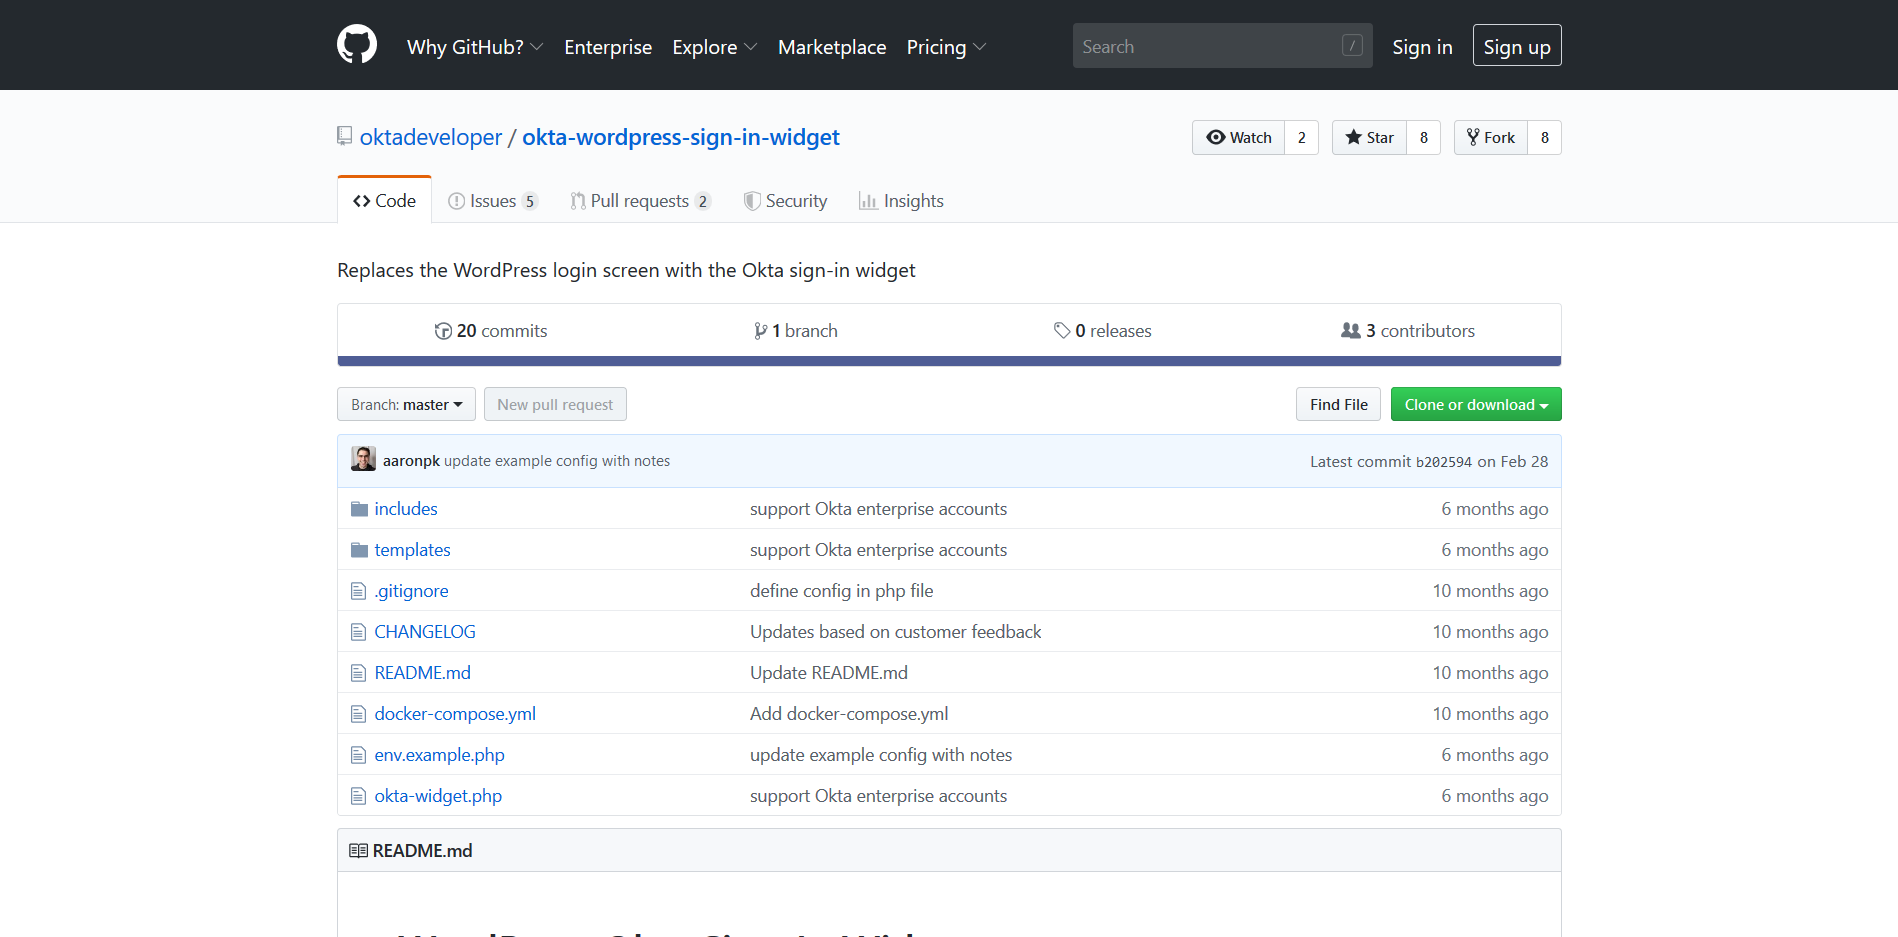Open aaronpk's profile link

click(x=411, y=461)
